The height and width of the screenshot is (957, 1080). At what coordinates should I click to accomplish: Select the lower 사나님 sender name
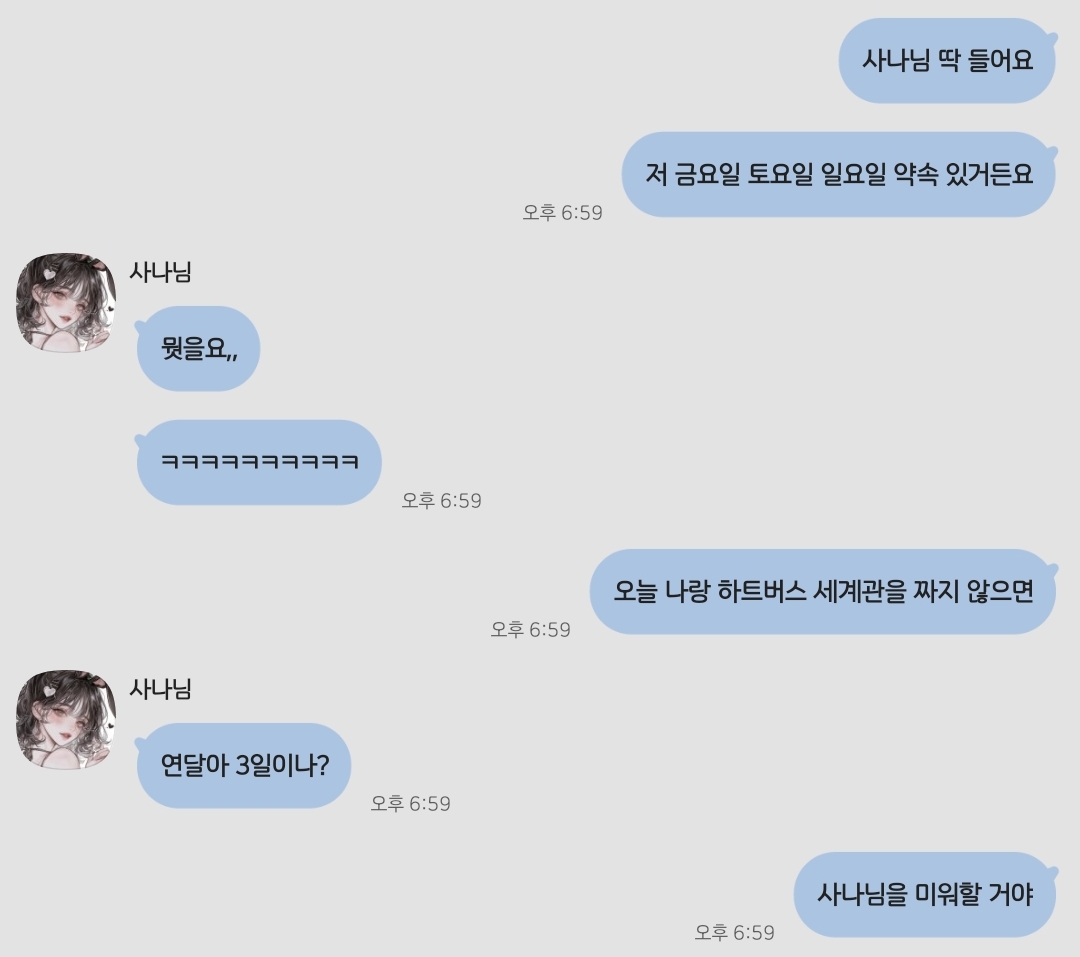coord(160,689)
